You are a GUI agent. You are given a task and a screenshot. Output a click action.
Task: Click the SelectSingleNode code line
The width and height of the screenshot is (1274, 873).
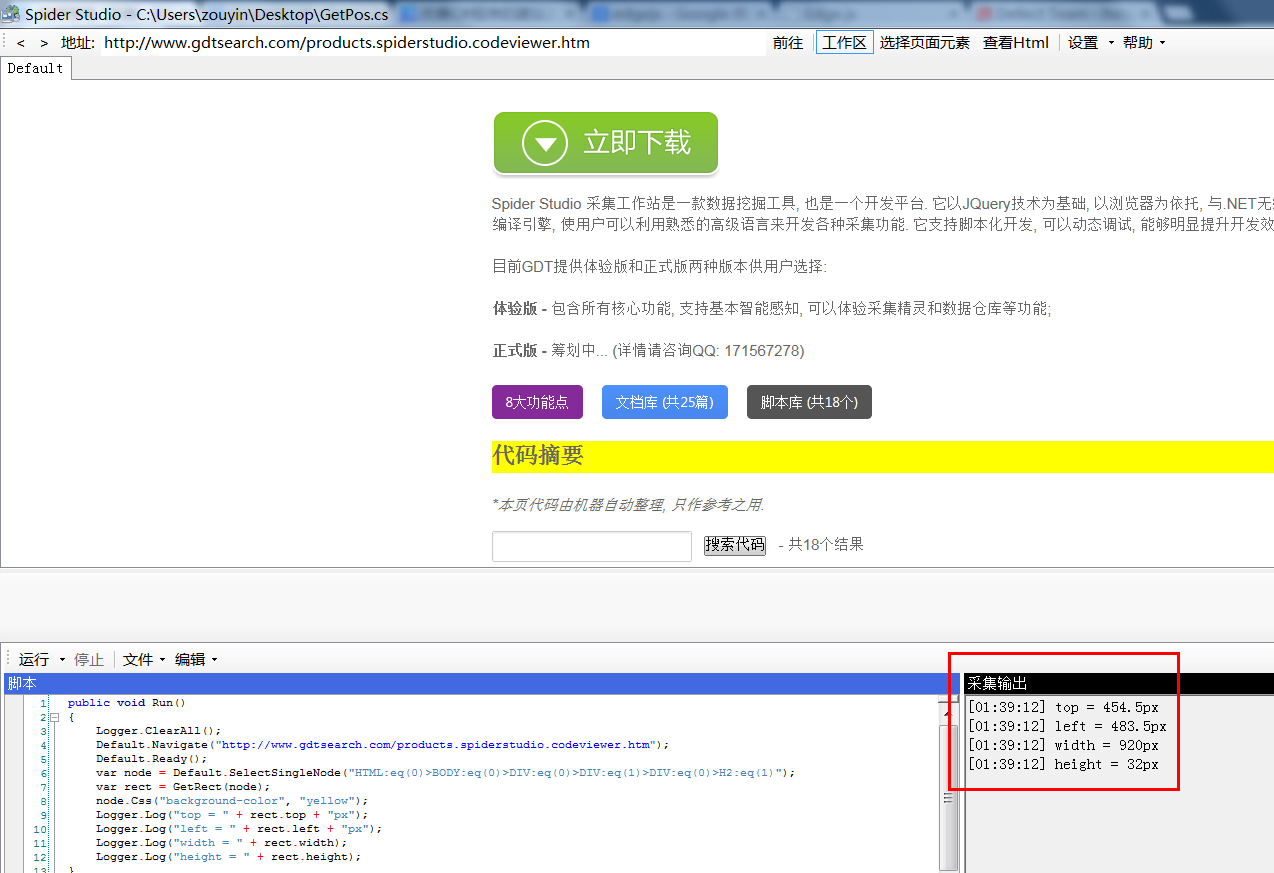[446, 773]
